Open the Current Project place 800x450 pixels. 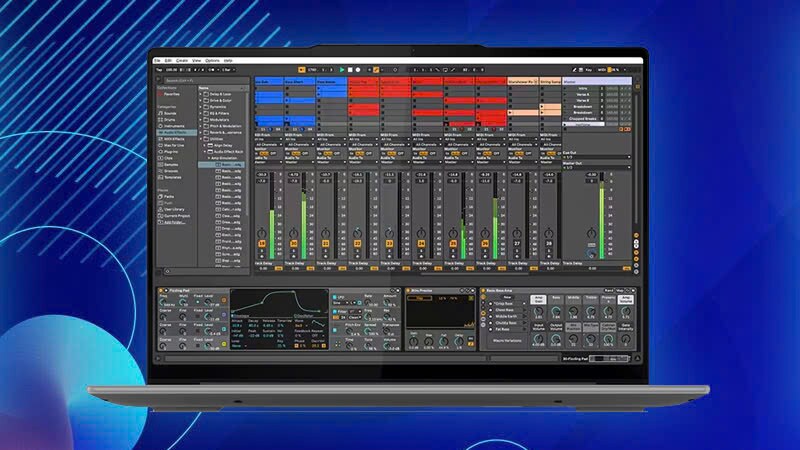[x=174, y=216]
